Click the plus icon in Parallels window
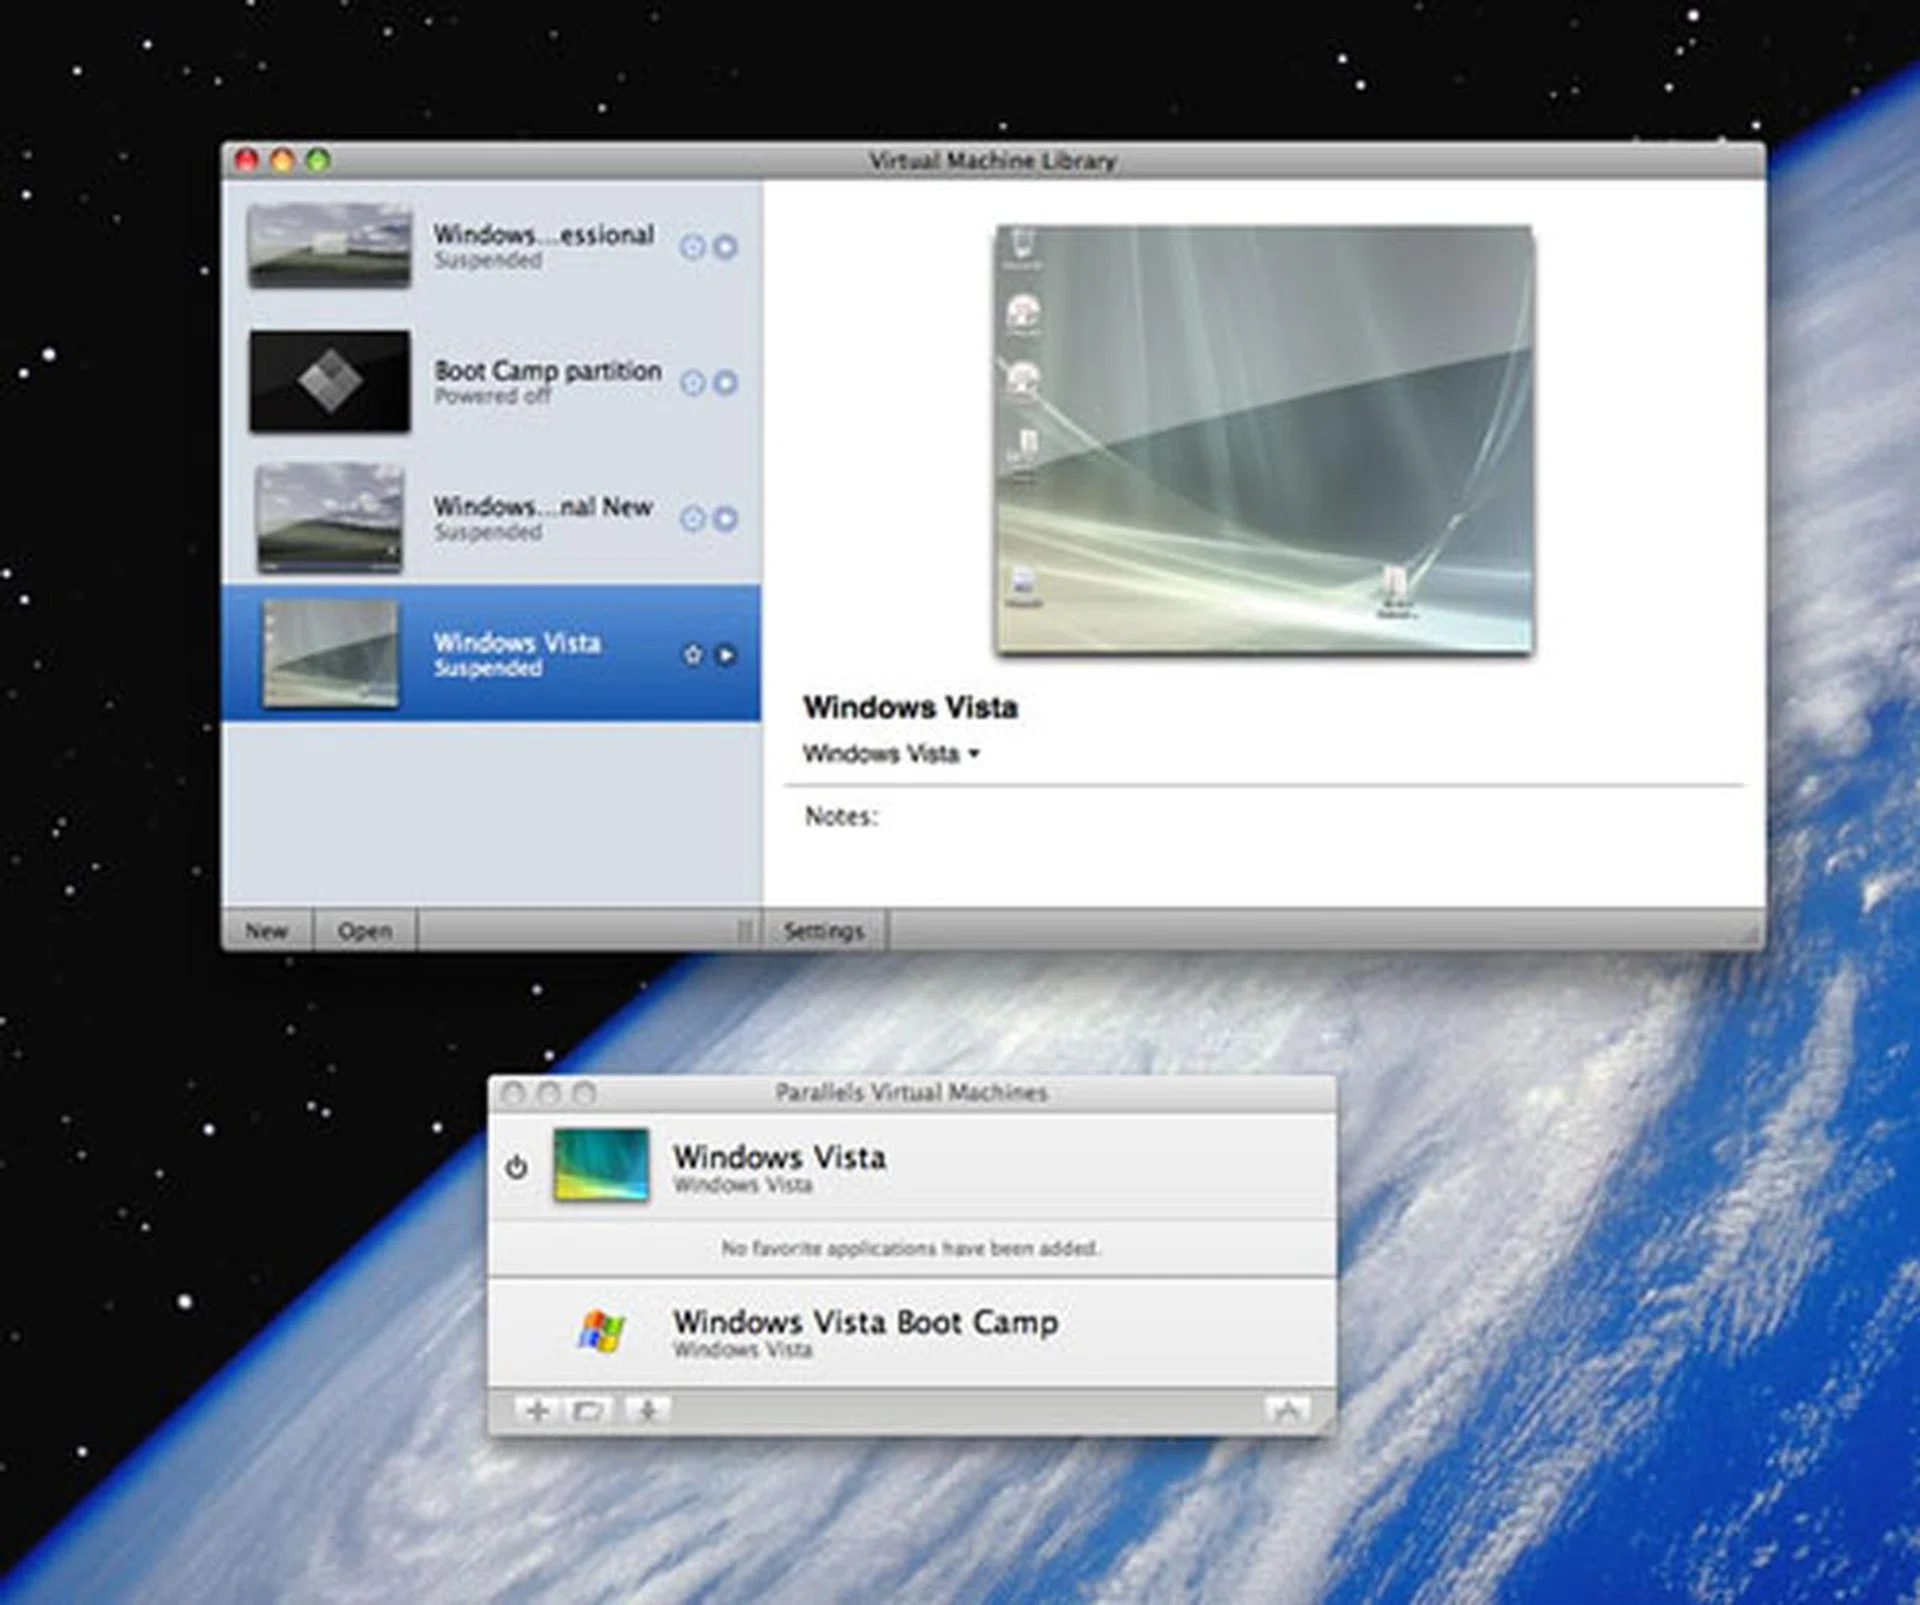 [537, 1410]
